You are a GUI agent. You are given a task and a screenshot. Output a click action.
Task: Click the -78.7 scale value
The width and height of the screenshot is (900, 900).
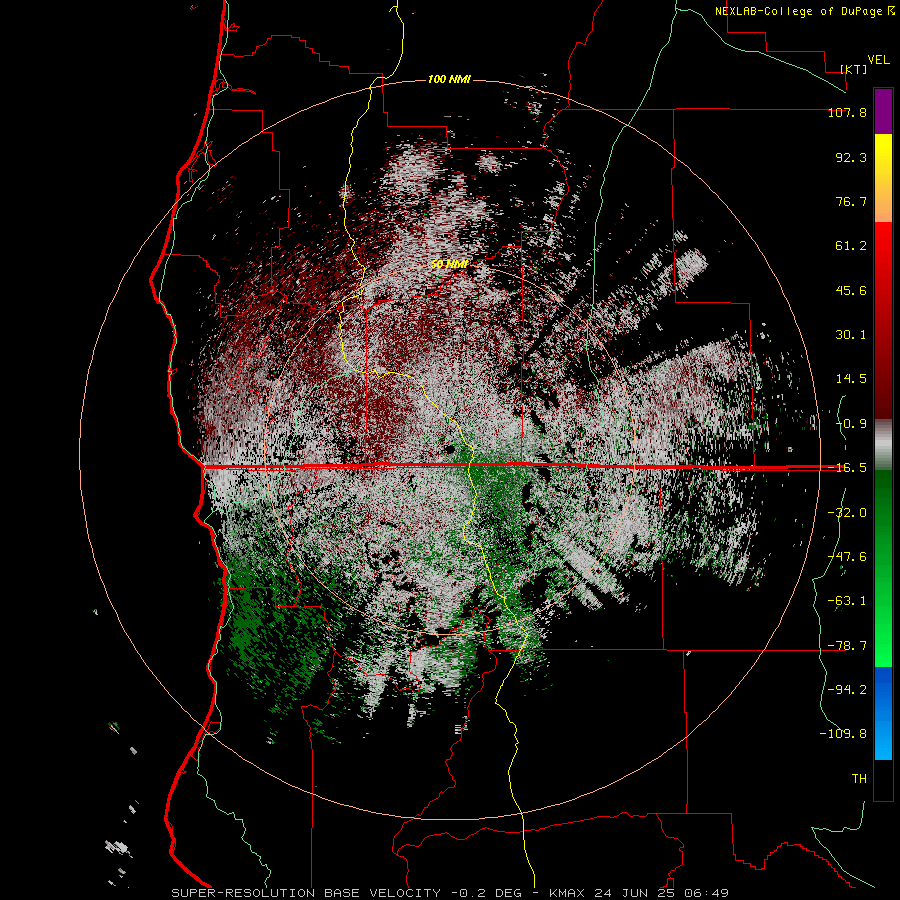[847, 646]
